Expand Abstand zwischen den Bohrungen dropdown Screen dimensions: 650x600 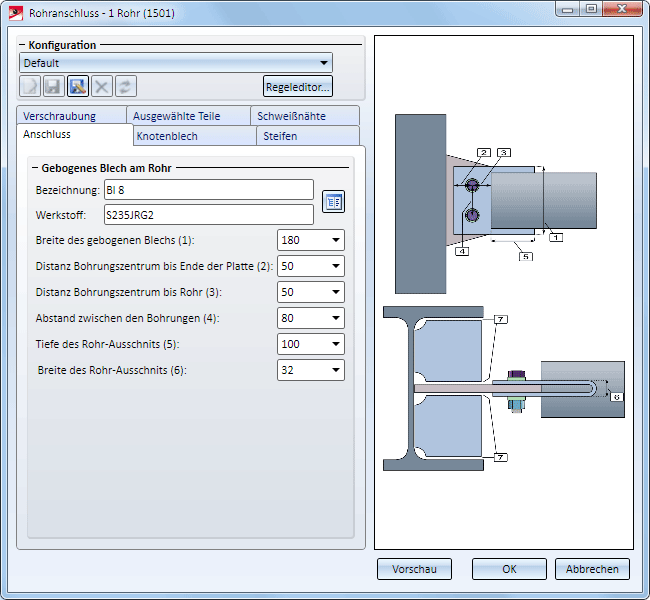coord(334,319)
